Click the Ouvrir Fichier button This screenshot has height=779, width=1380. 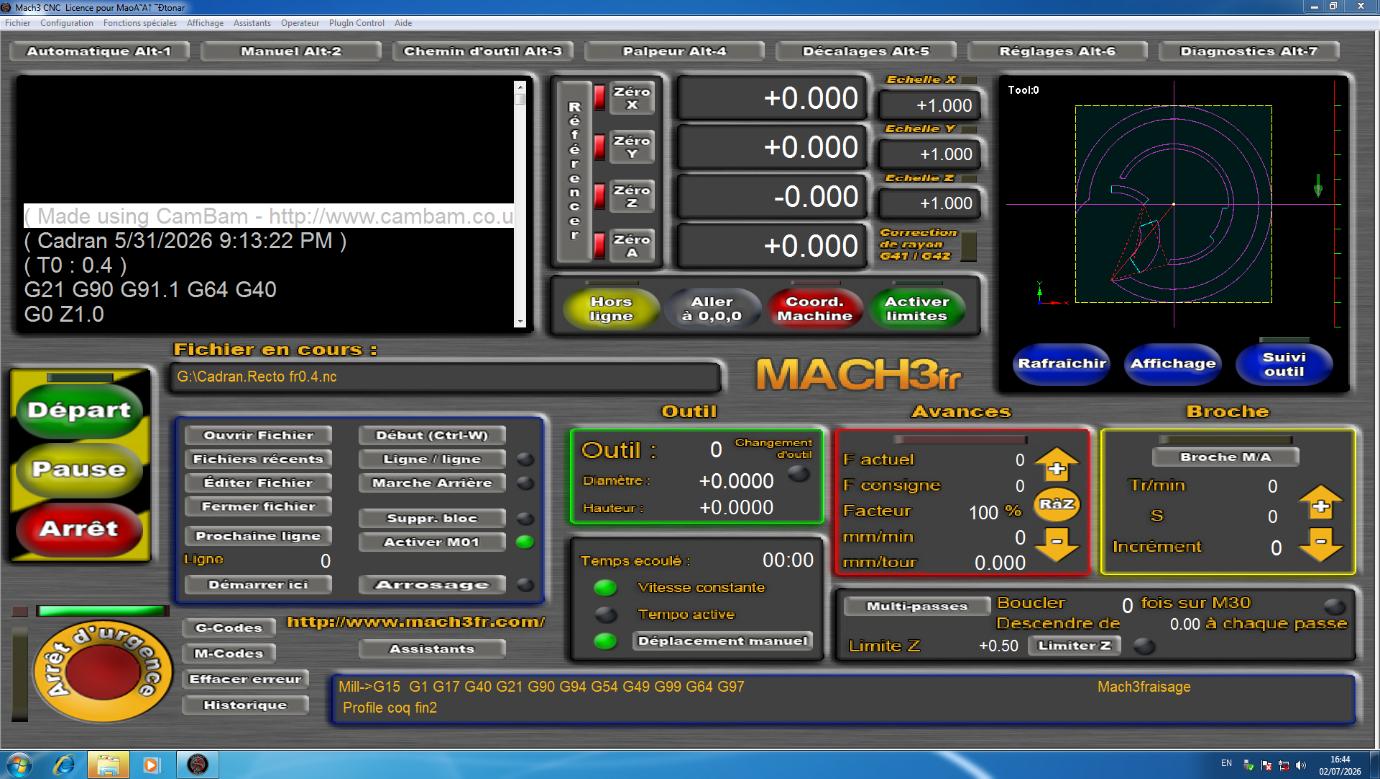pyautogui.click(x=258, y=435)
